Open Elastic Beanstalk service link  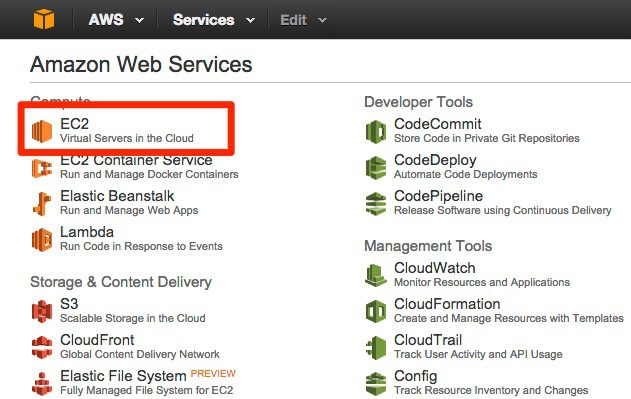tap(117, 196)
